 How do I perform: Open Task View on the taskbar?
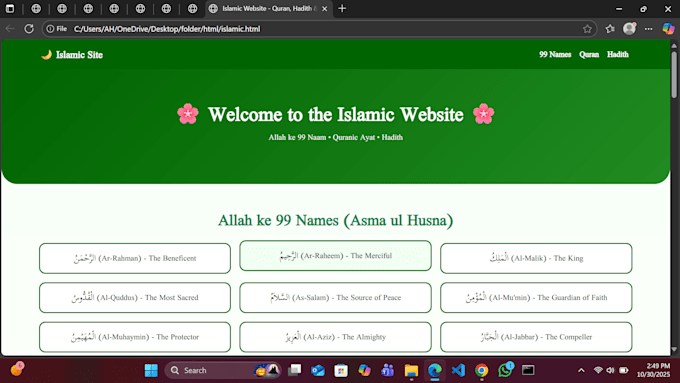pos(295,370)
